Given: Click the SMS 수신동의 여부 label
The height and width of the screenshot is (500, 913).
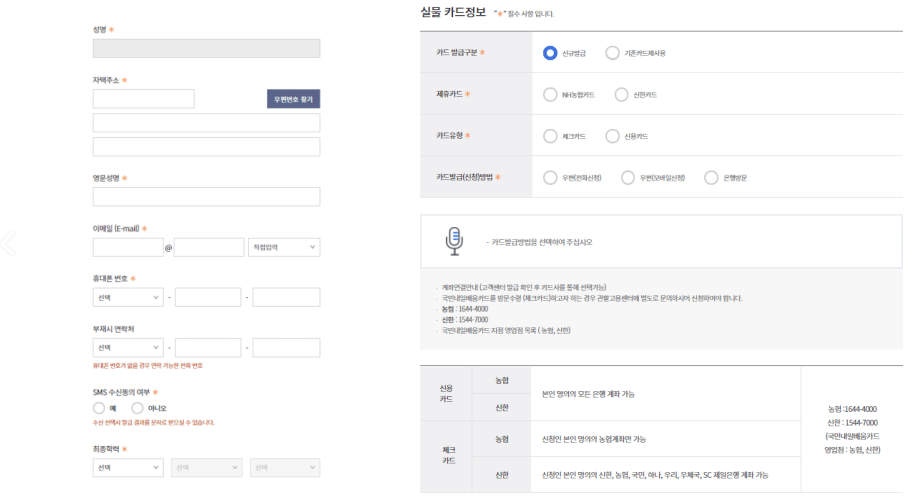Looking at the screenshot, I should [x=121, y=392].
